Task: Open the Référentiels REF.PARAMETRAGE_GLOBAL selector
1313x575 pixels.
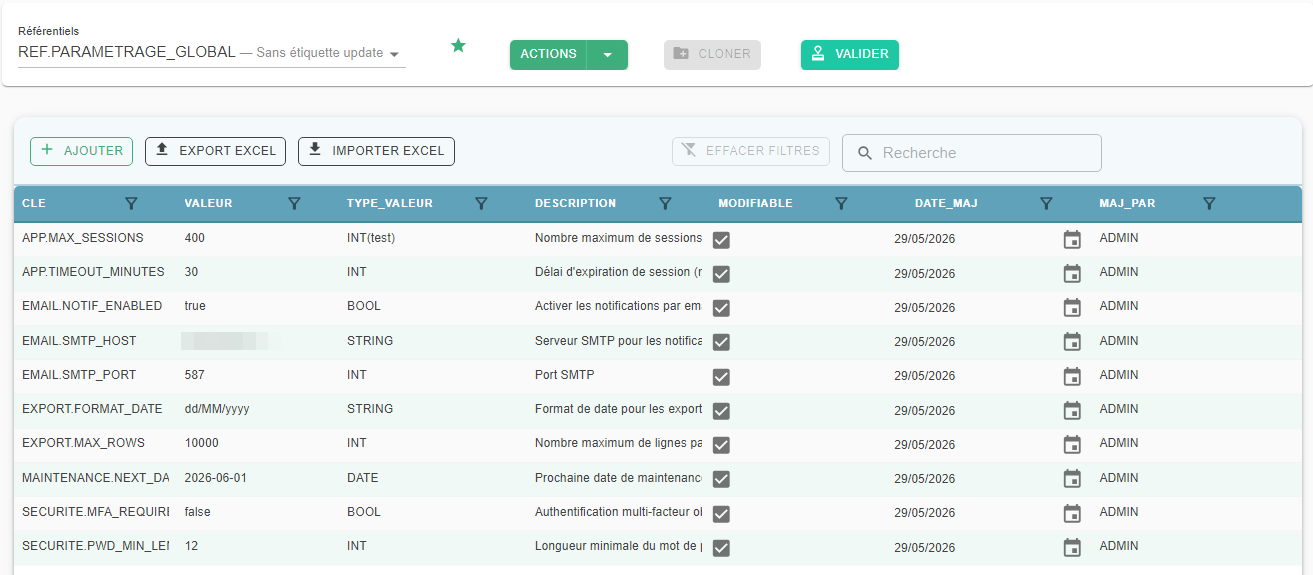Action: pos(212,52)
